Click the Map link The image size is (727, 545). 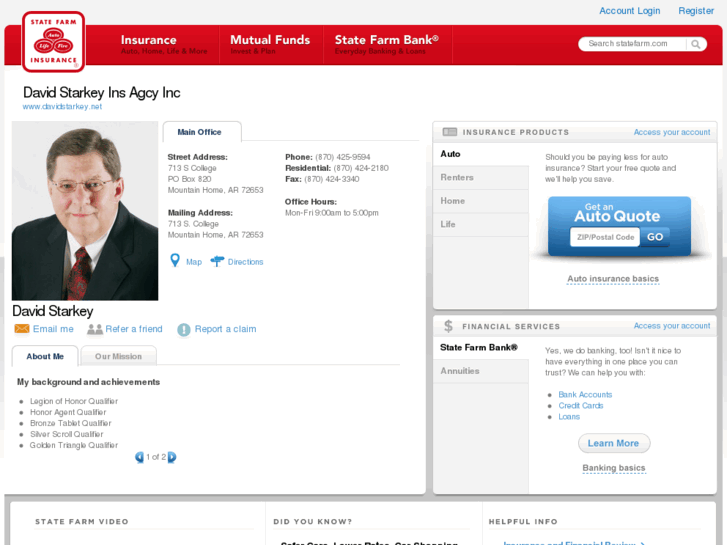pyautogui.click(x=194, y=262)
